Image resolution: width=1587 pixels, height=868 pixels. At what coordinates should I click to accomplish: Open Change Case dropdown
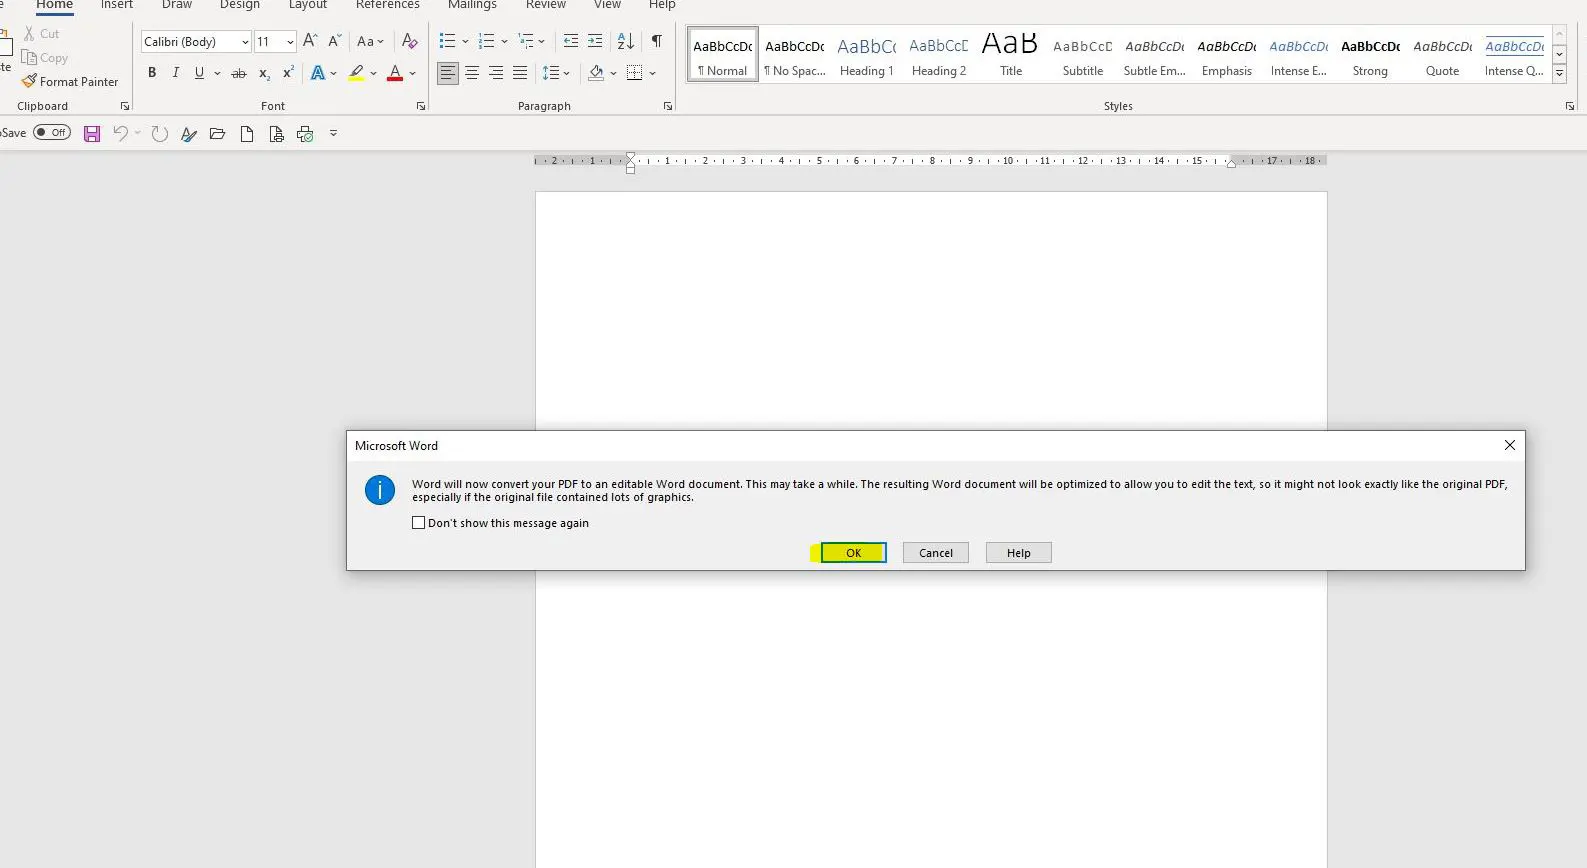[x=370, y=41]
